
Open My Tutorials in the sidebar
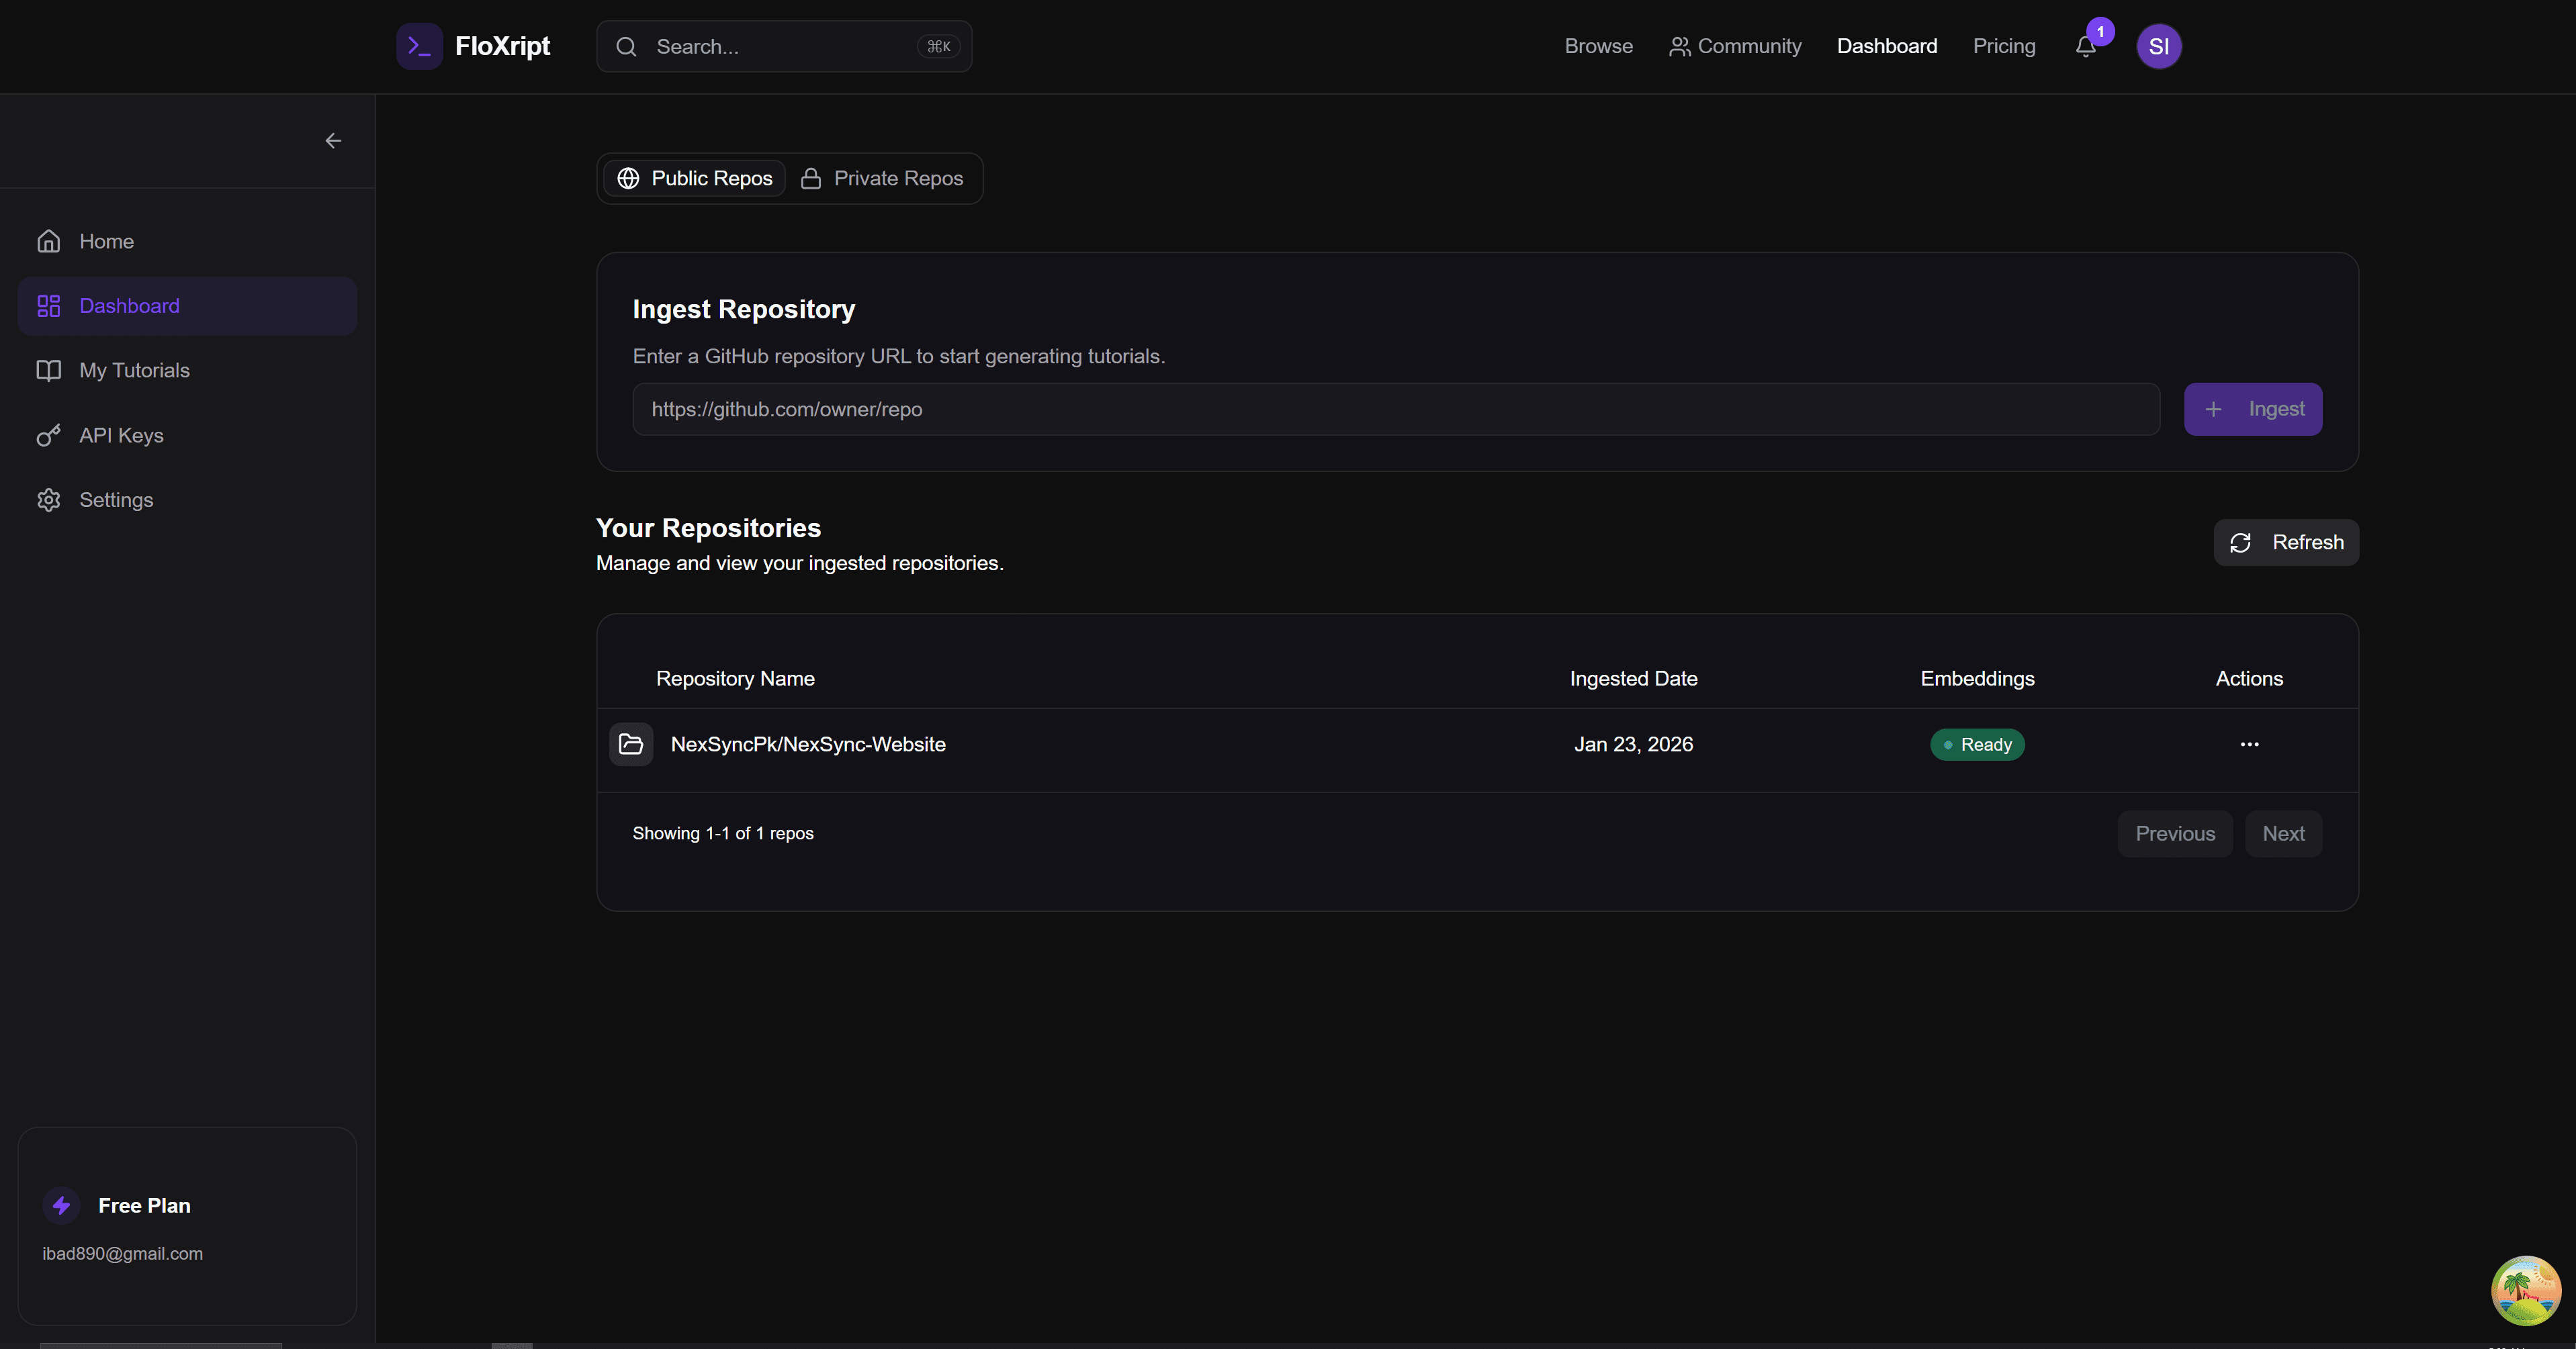(x=134, y=370)
